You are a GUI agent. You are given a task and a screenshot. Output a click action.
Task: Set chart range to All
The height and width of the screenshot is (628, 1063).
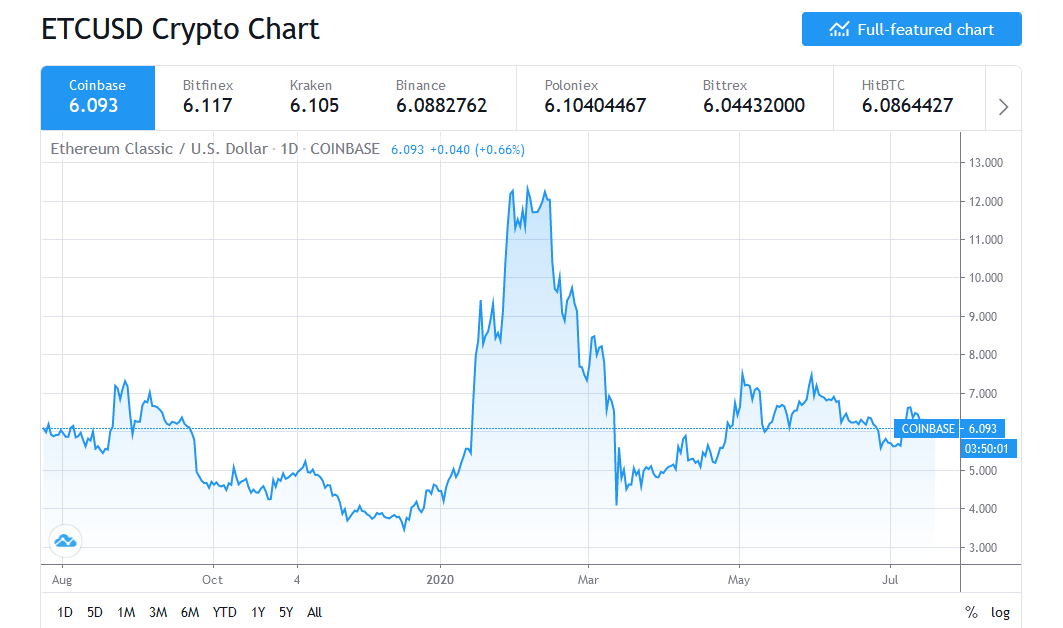click(x=315, y=612)
